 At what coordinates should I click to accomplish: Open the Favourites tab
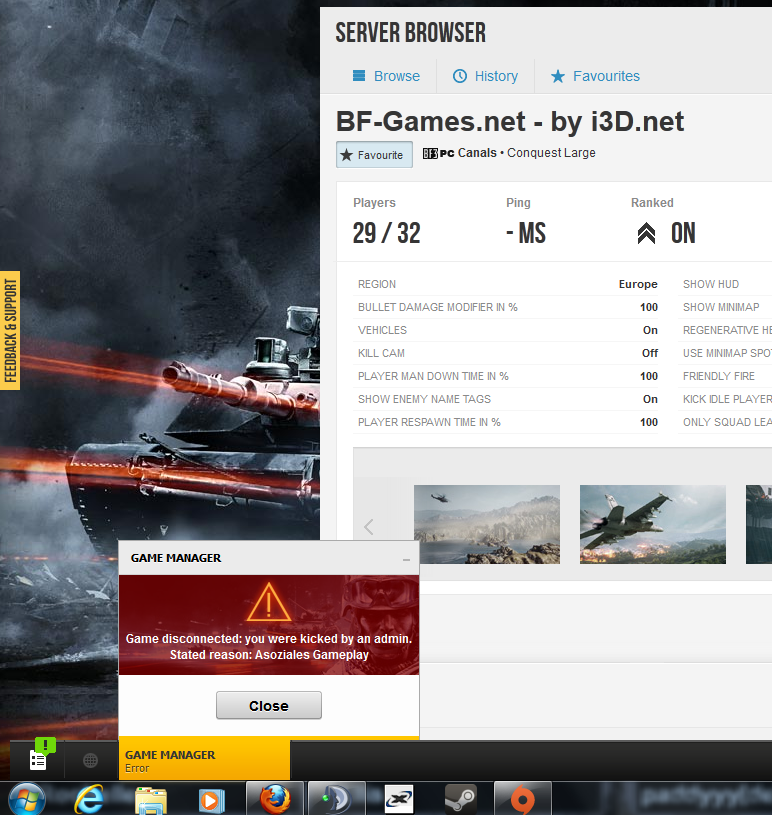click(x=595, y=76)
